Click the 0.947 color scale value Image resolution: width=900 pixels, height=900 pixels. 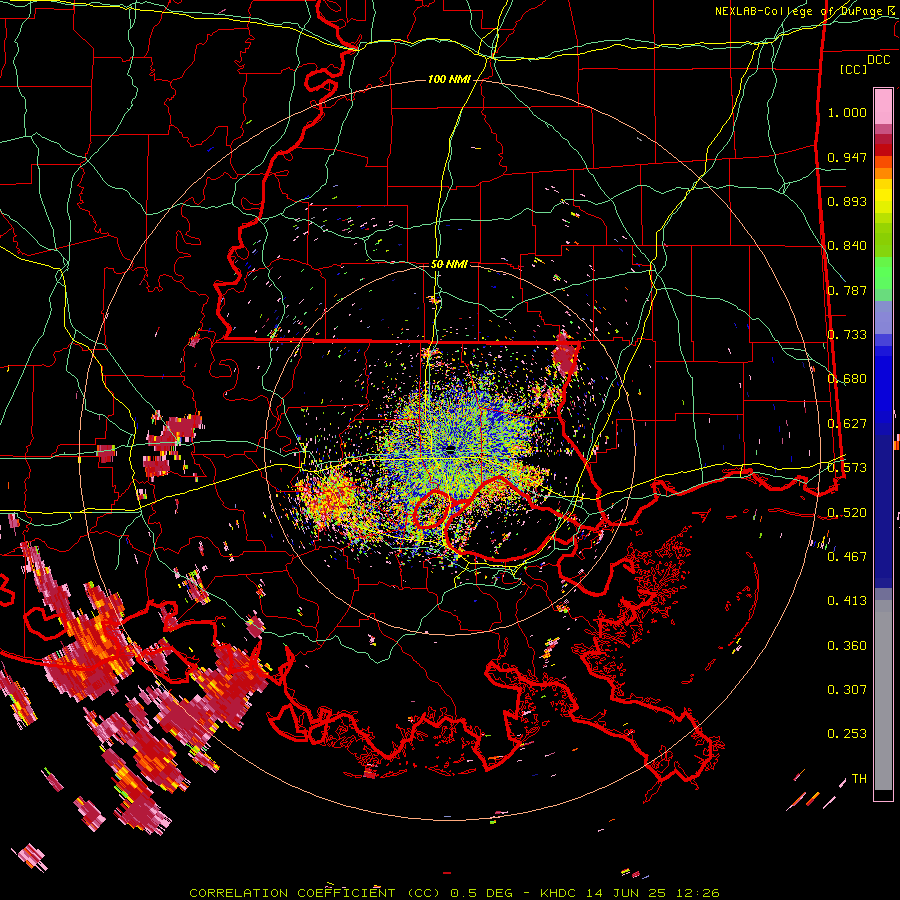[x=847, y=157]
